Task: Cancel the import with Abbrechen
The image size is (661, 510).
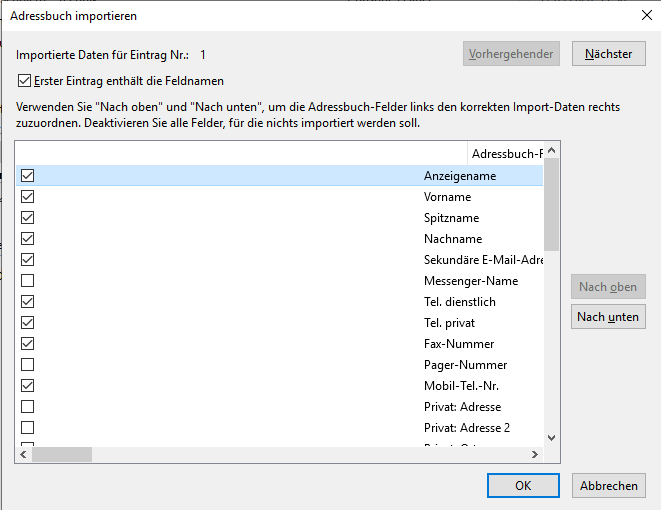Action: [608, 485]
